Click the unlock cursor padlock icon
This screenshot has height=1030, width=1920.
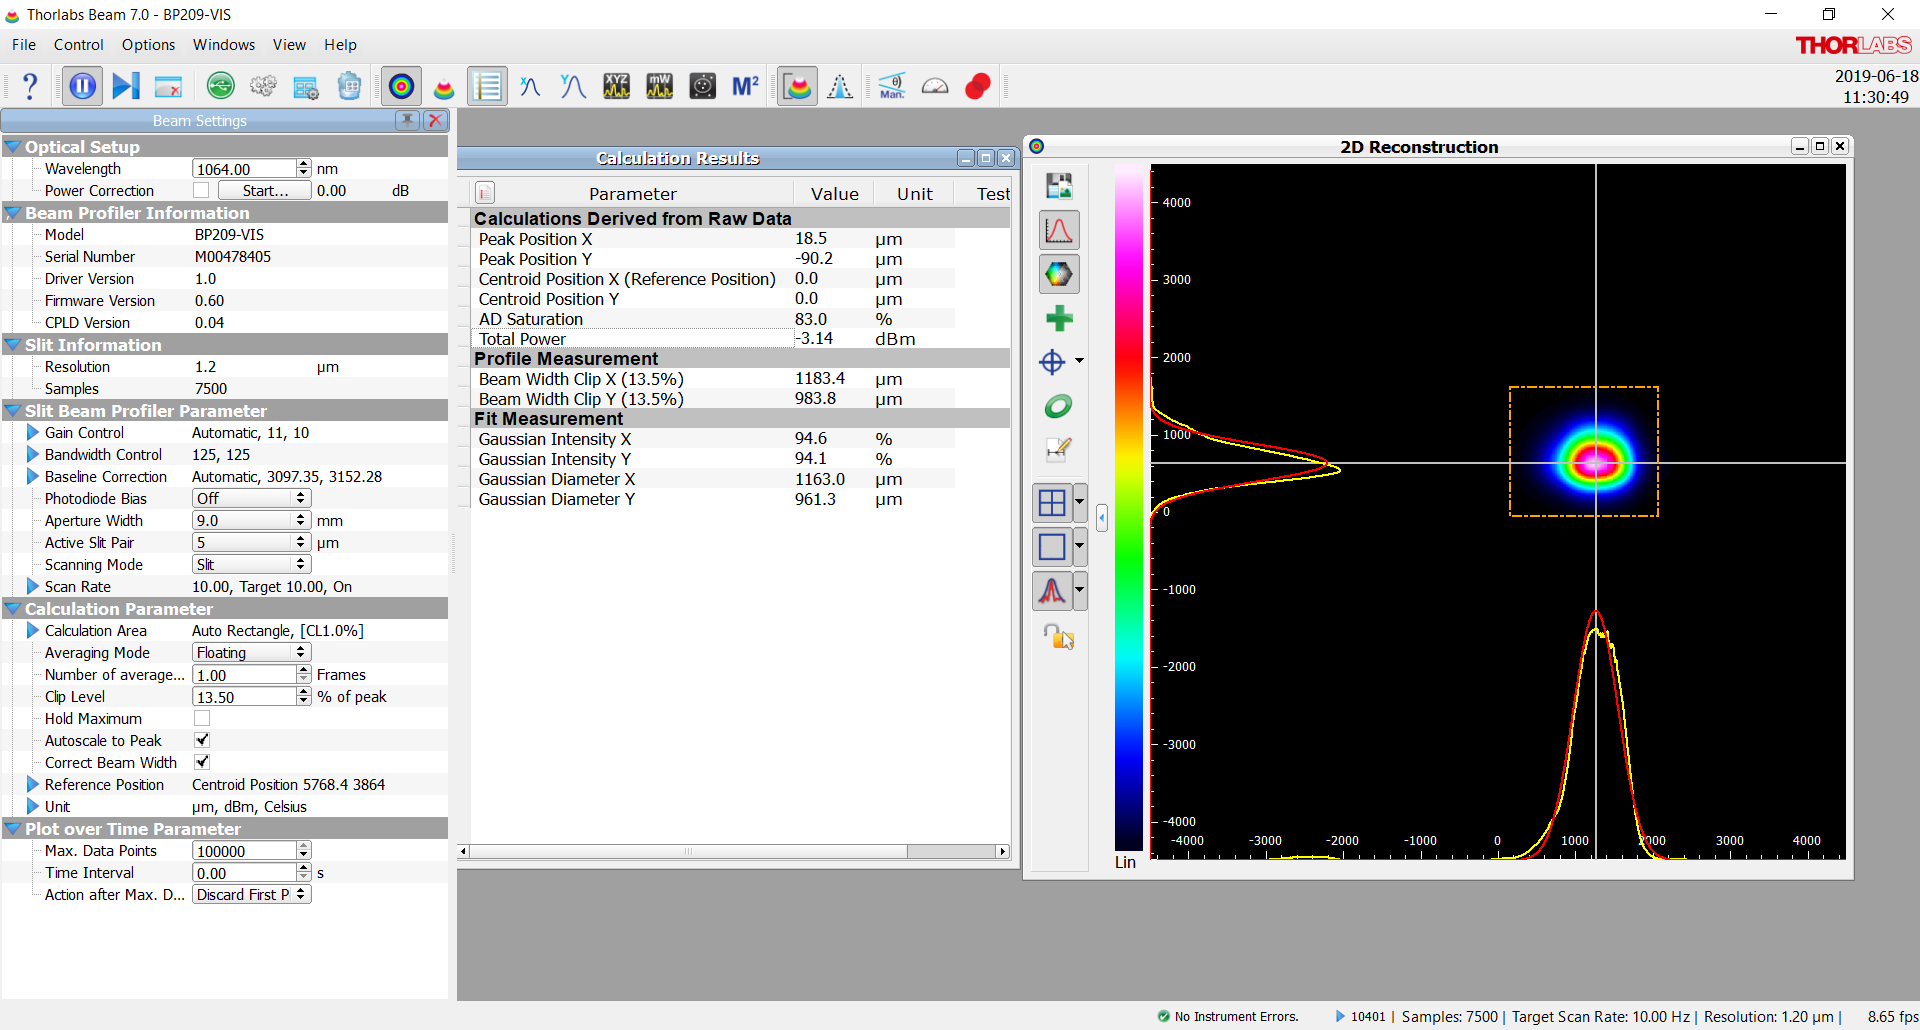coord(1059,636)
